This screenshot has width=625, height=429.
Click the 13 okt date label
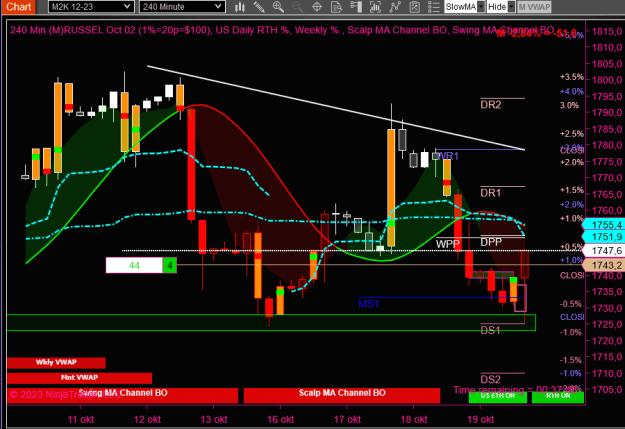(x=214, y=419)
